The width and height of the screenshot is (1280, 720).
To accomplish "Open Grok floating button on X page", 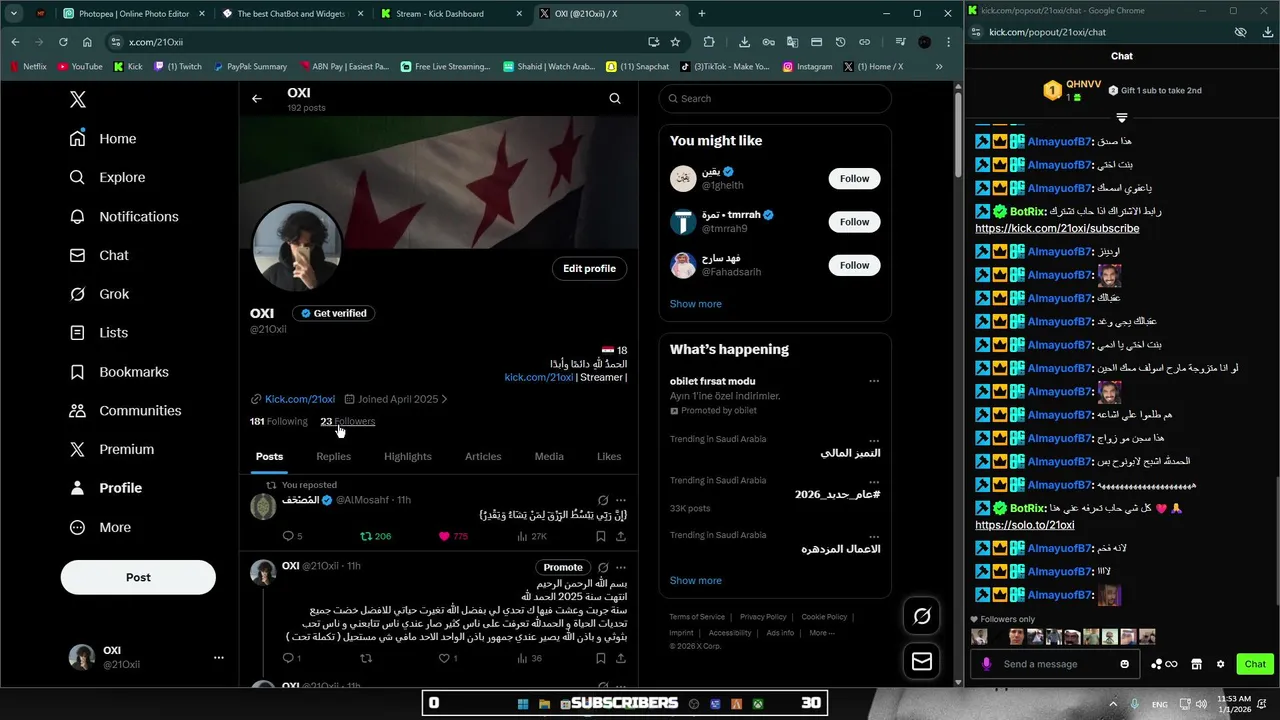I will (x=921, y=616).
